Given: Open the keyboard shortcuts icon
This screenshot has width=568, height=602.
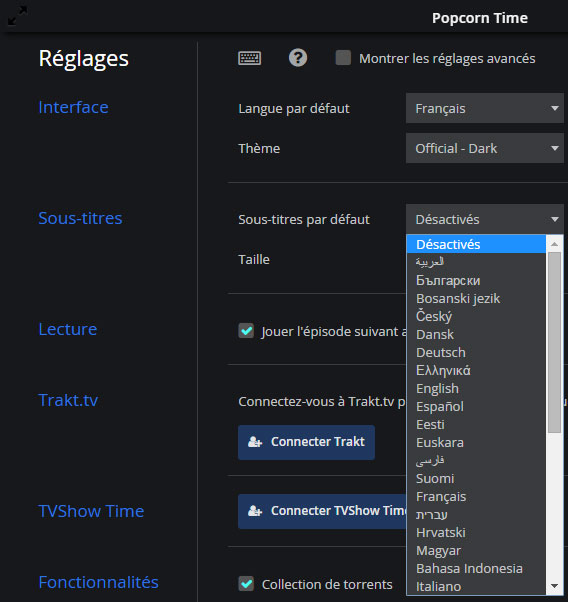Looking at the screenshot, I should coord(250,58).
